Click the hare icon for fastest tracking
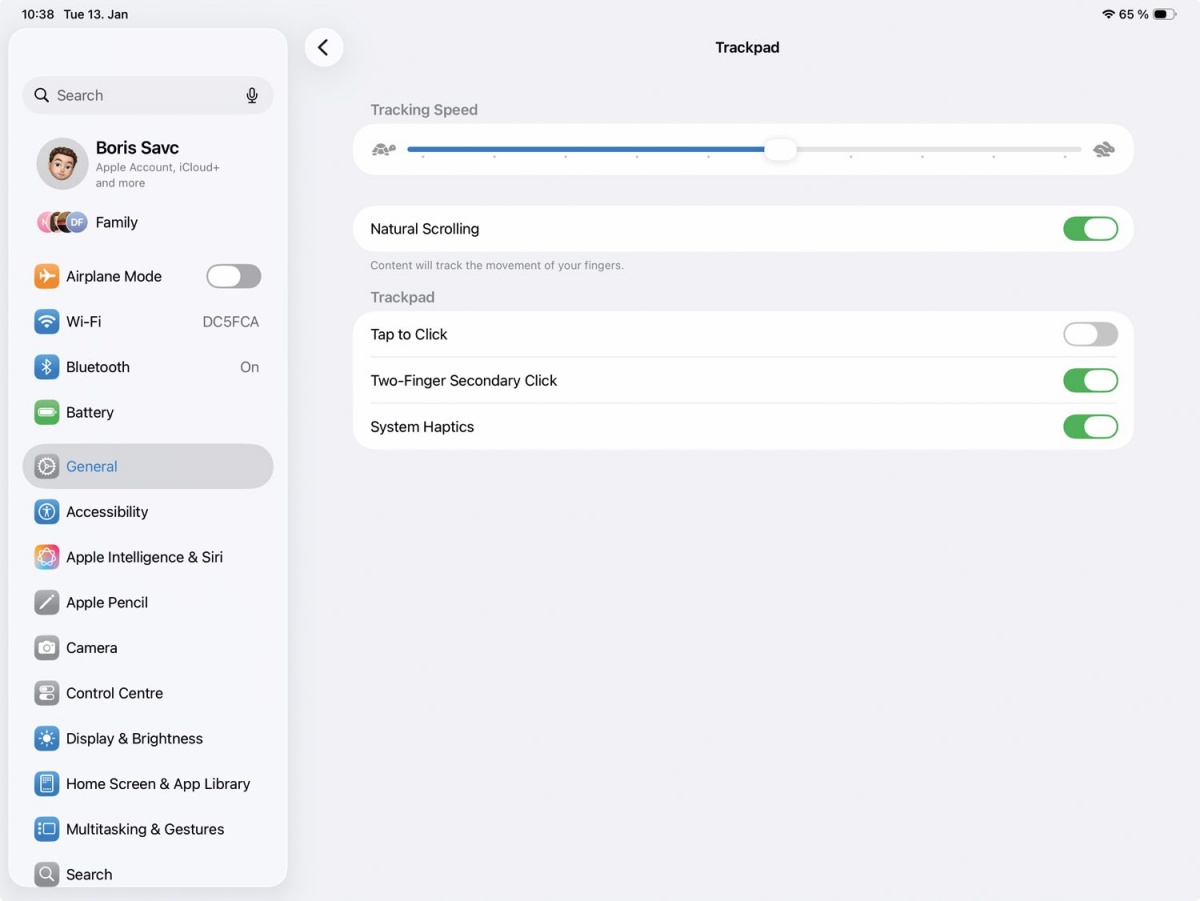 point(1104,150)
